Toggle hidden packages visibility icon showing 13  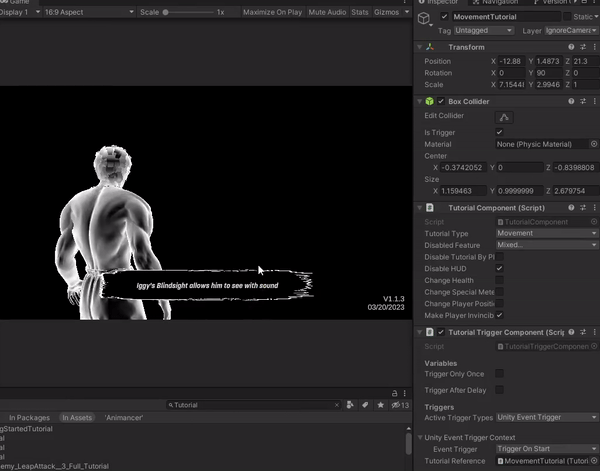[x=400, y=405]
